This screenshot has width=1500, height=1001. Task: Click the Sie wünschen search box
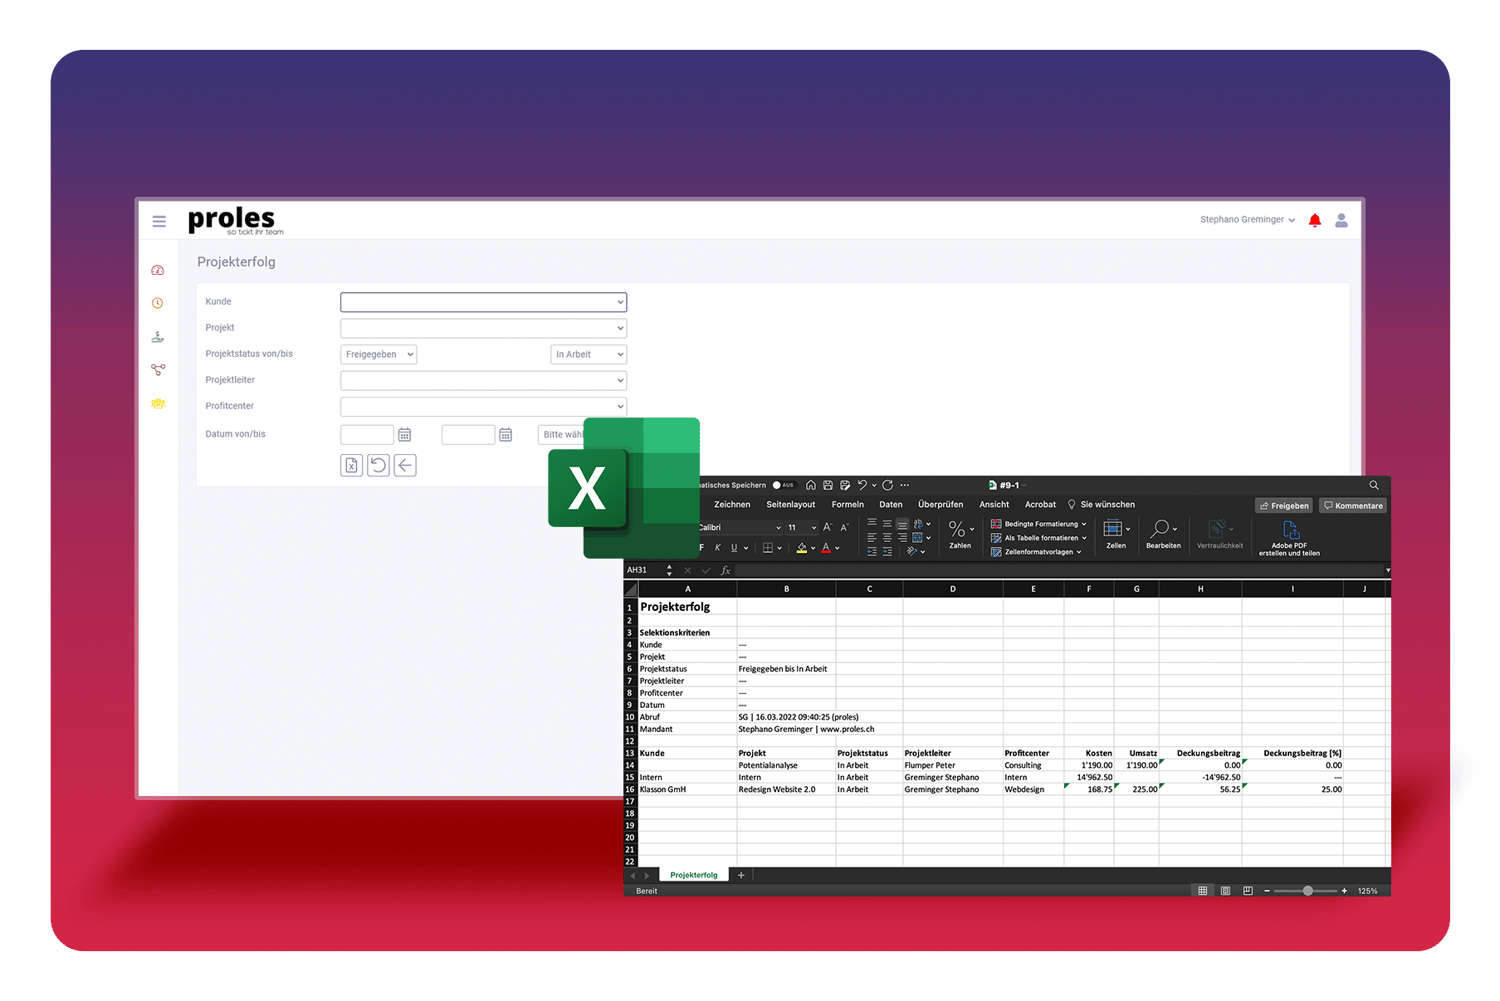[1101, 505]
